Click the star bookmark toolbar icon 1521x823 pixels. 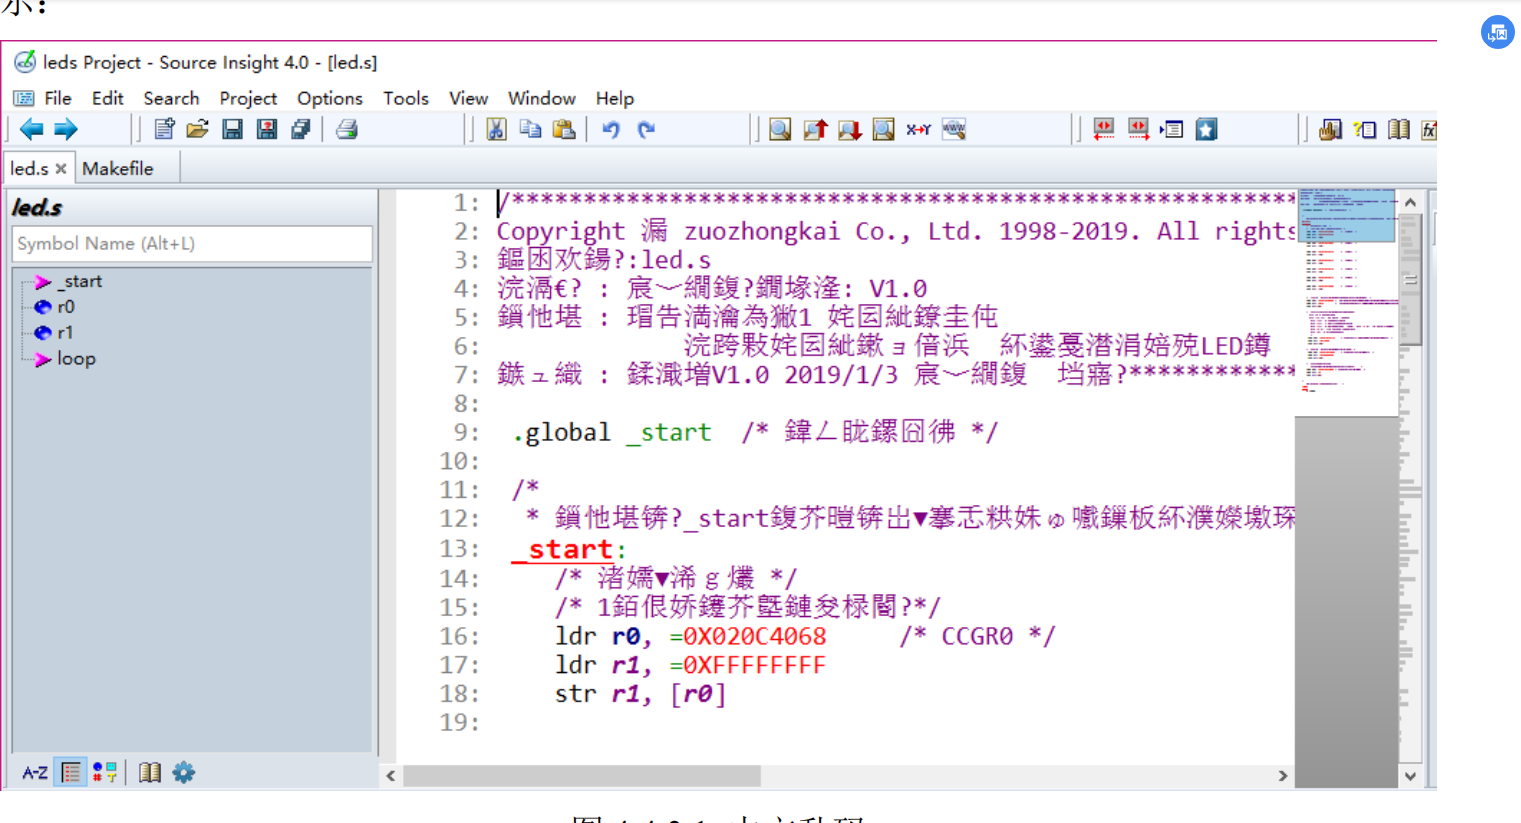tap(1207, 129)
